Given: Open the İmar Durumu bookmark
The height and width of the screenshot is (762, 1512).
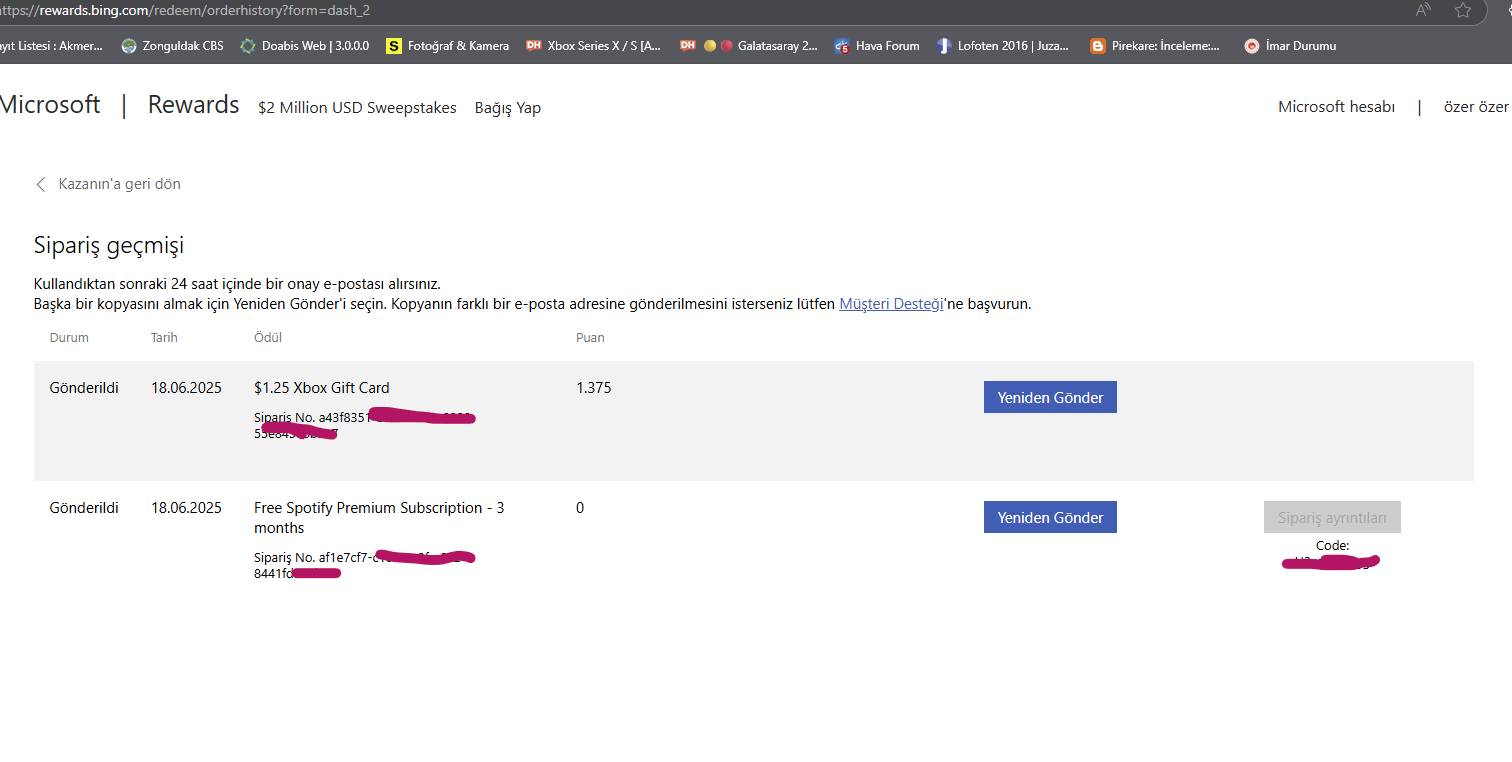Looking at the screenshot, I should pos(1290,46).
